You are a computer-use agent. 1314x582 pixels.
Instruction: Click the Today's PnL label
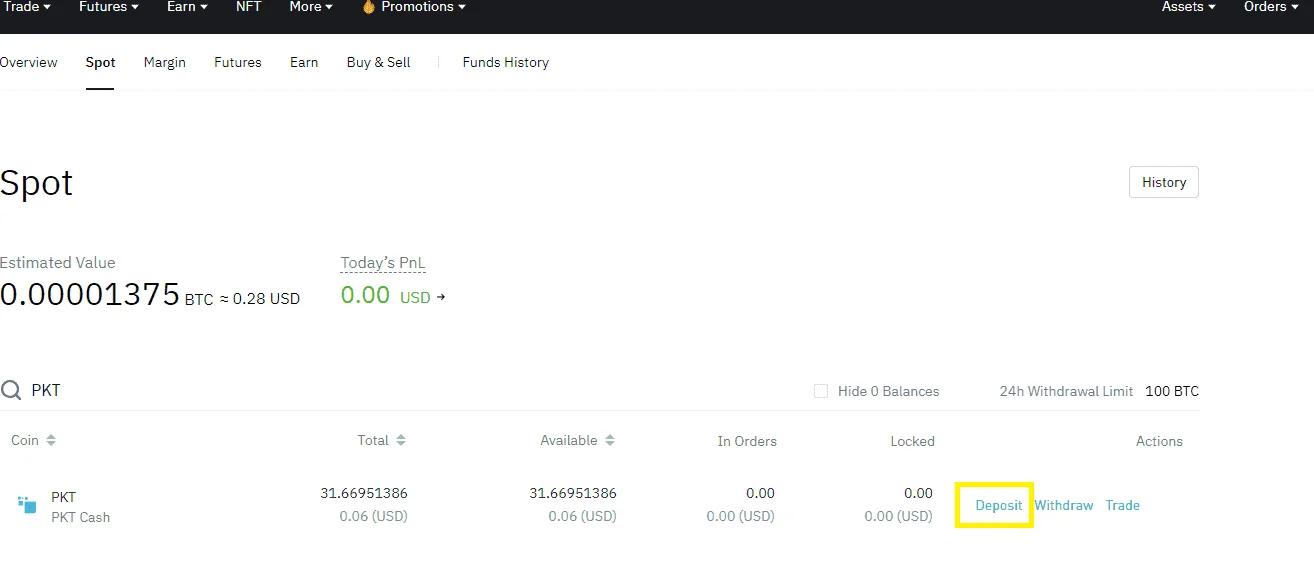[383, 263]
